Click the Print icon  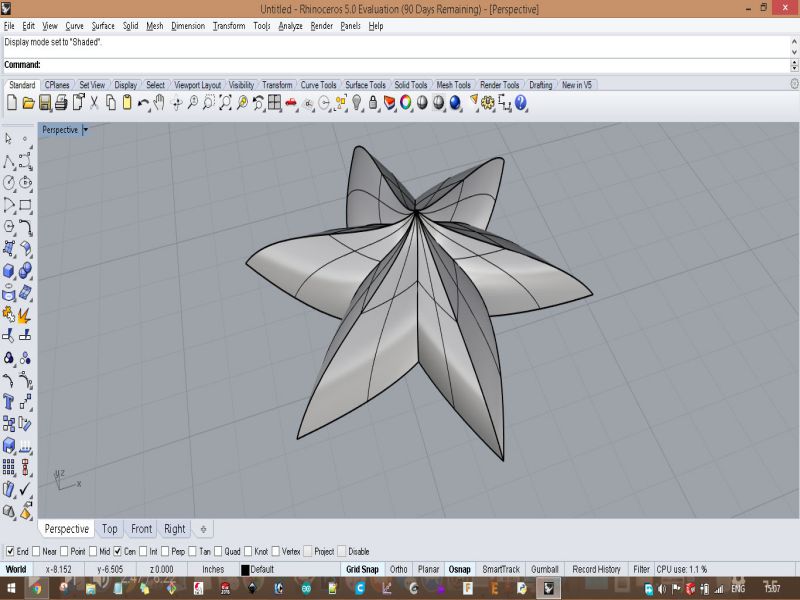click(x=61, y=103)
